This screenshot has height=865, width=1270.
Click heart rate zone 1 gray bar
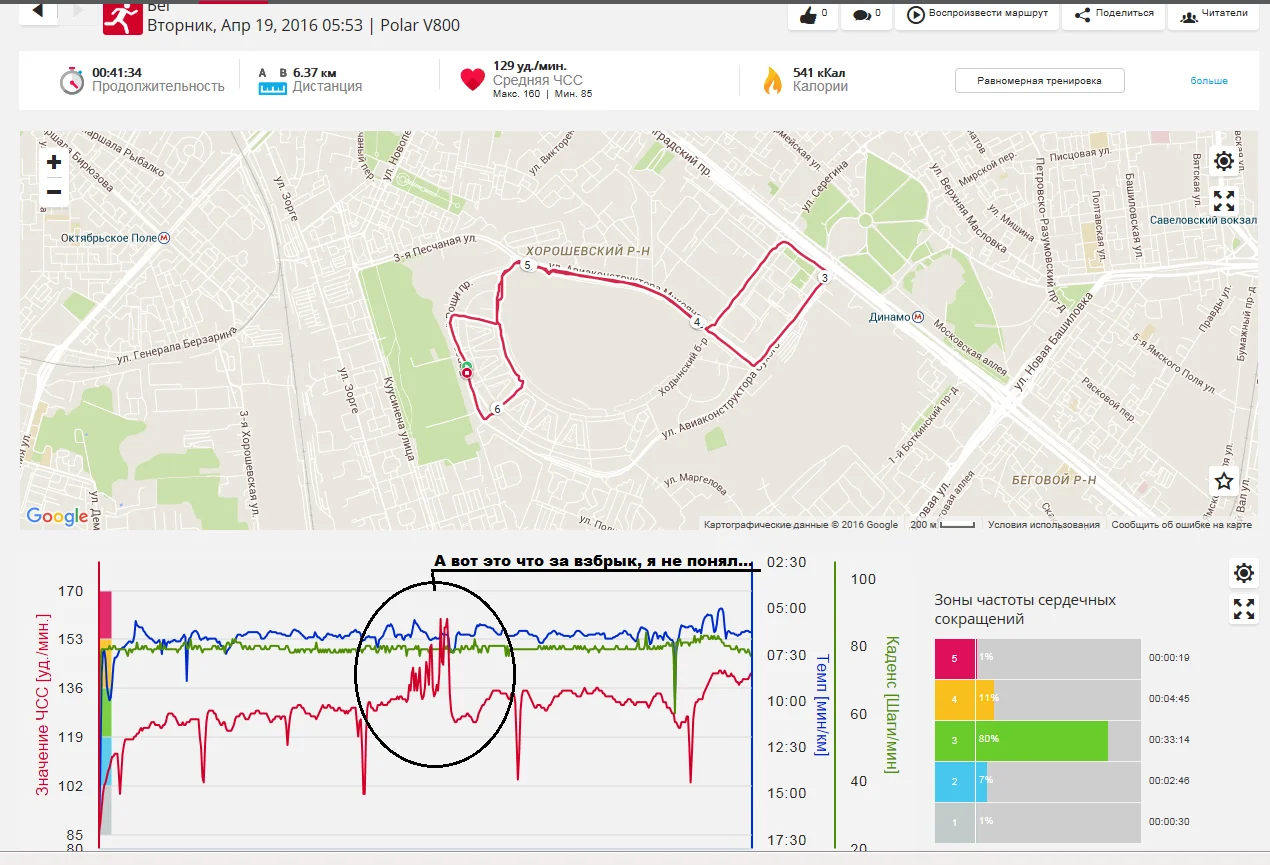pyautogui.click(x=954, y=822)
